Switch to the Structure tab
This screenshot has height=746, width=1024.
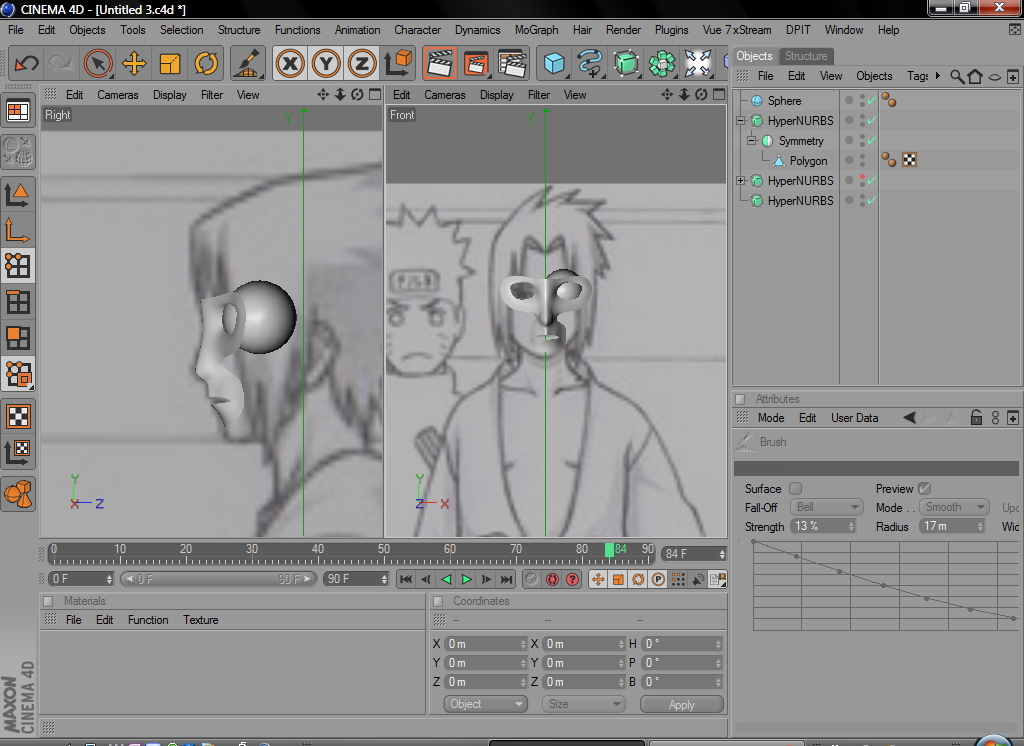pos(806,56)
